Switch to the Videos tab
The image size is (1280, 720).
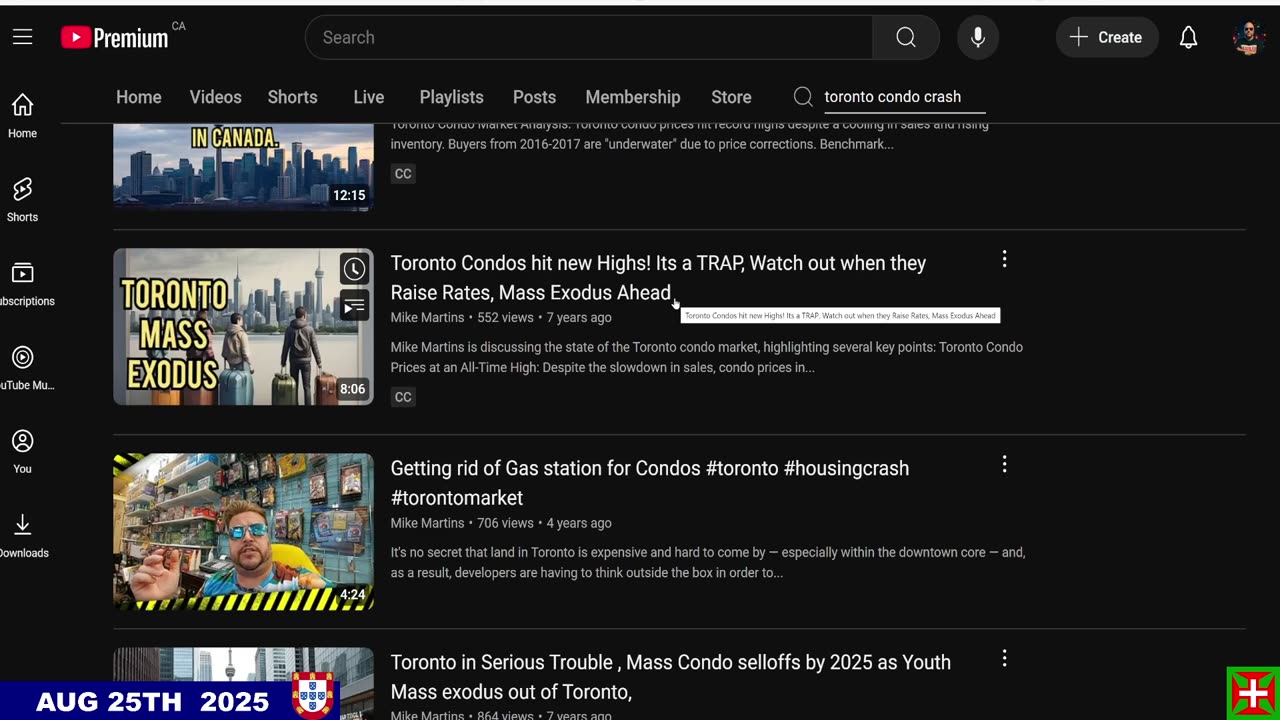pos(216,97)
